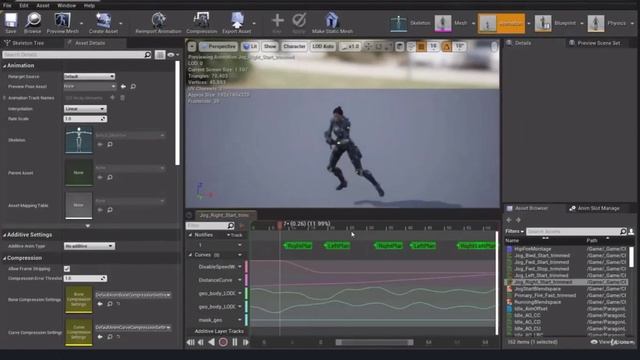
Task: Toggle grid snapping in viewport toolbar
Action: [421, 47]
